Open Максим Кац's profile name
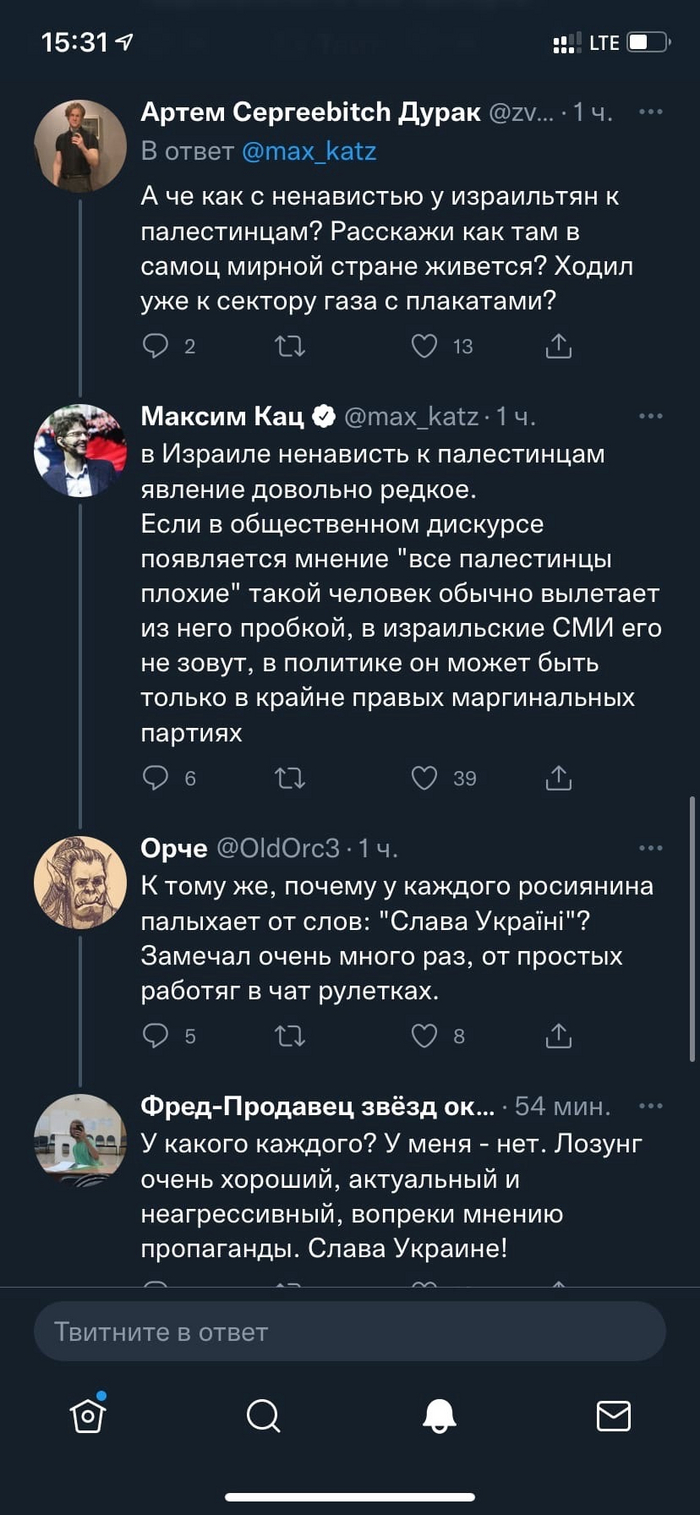The width and height of the screenshot is (700, 1515). (222, 416)
